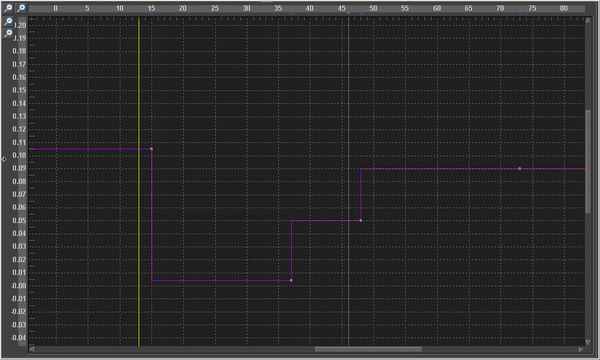This screenshot has width=600, height=360.
Task: Click the horizontal scrollbar left arrow
Action: [32, 349]
